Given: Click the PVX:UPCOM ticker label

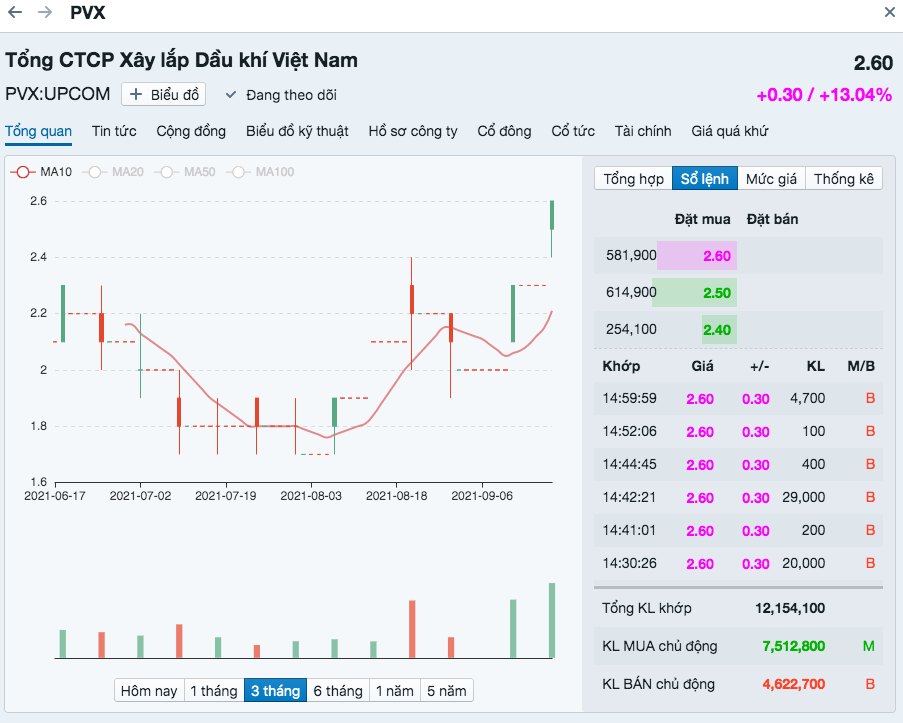Looking at the screenshot, I should (x=58, y=94).
